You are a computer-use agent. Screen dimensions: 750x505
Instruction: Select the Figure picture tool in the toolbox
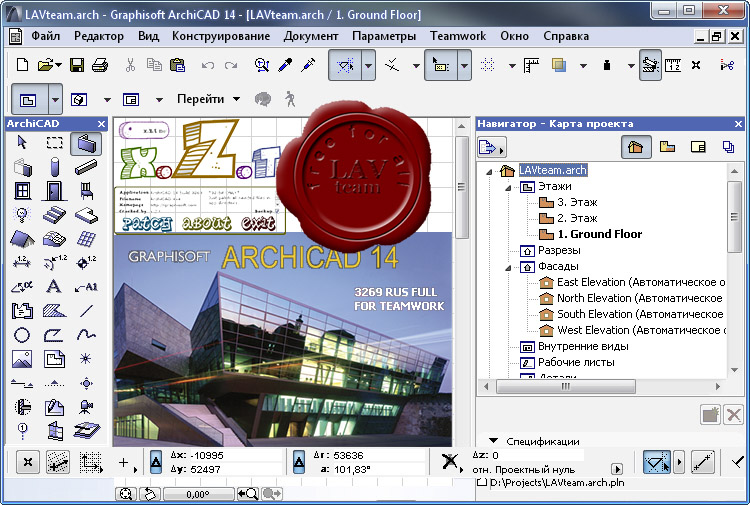click(22, 359)
